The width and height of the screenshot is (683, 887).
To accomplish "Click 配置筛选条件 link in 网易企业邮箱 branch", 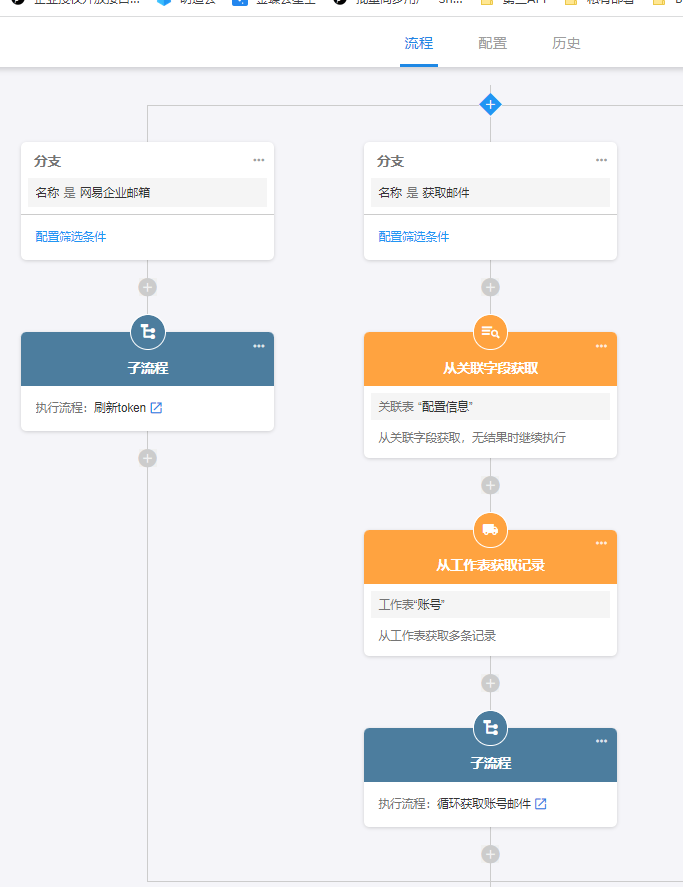I will pyautogui.click(x=71, y=237).
